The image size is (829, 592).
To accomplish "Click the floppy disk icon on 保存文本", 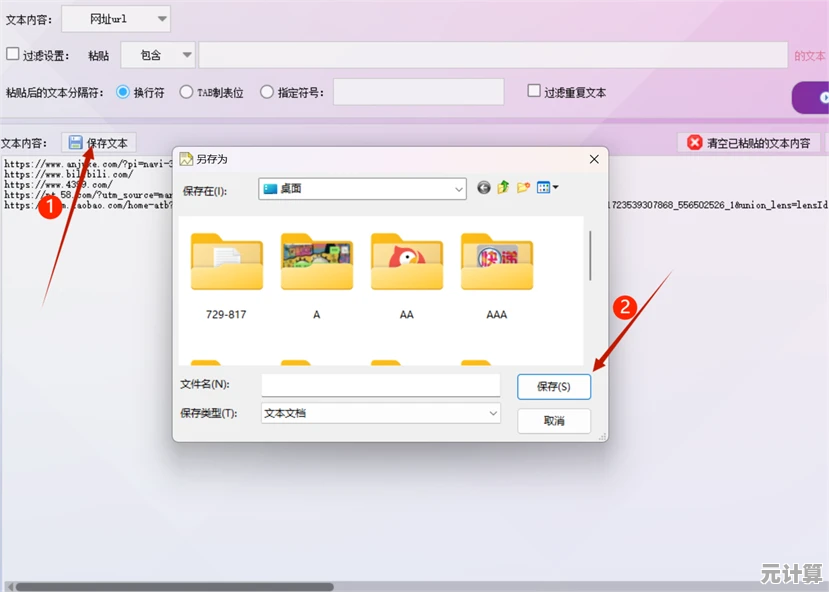I will pyautogui.click(x=76, y=143).
